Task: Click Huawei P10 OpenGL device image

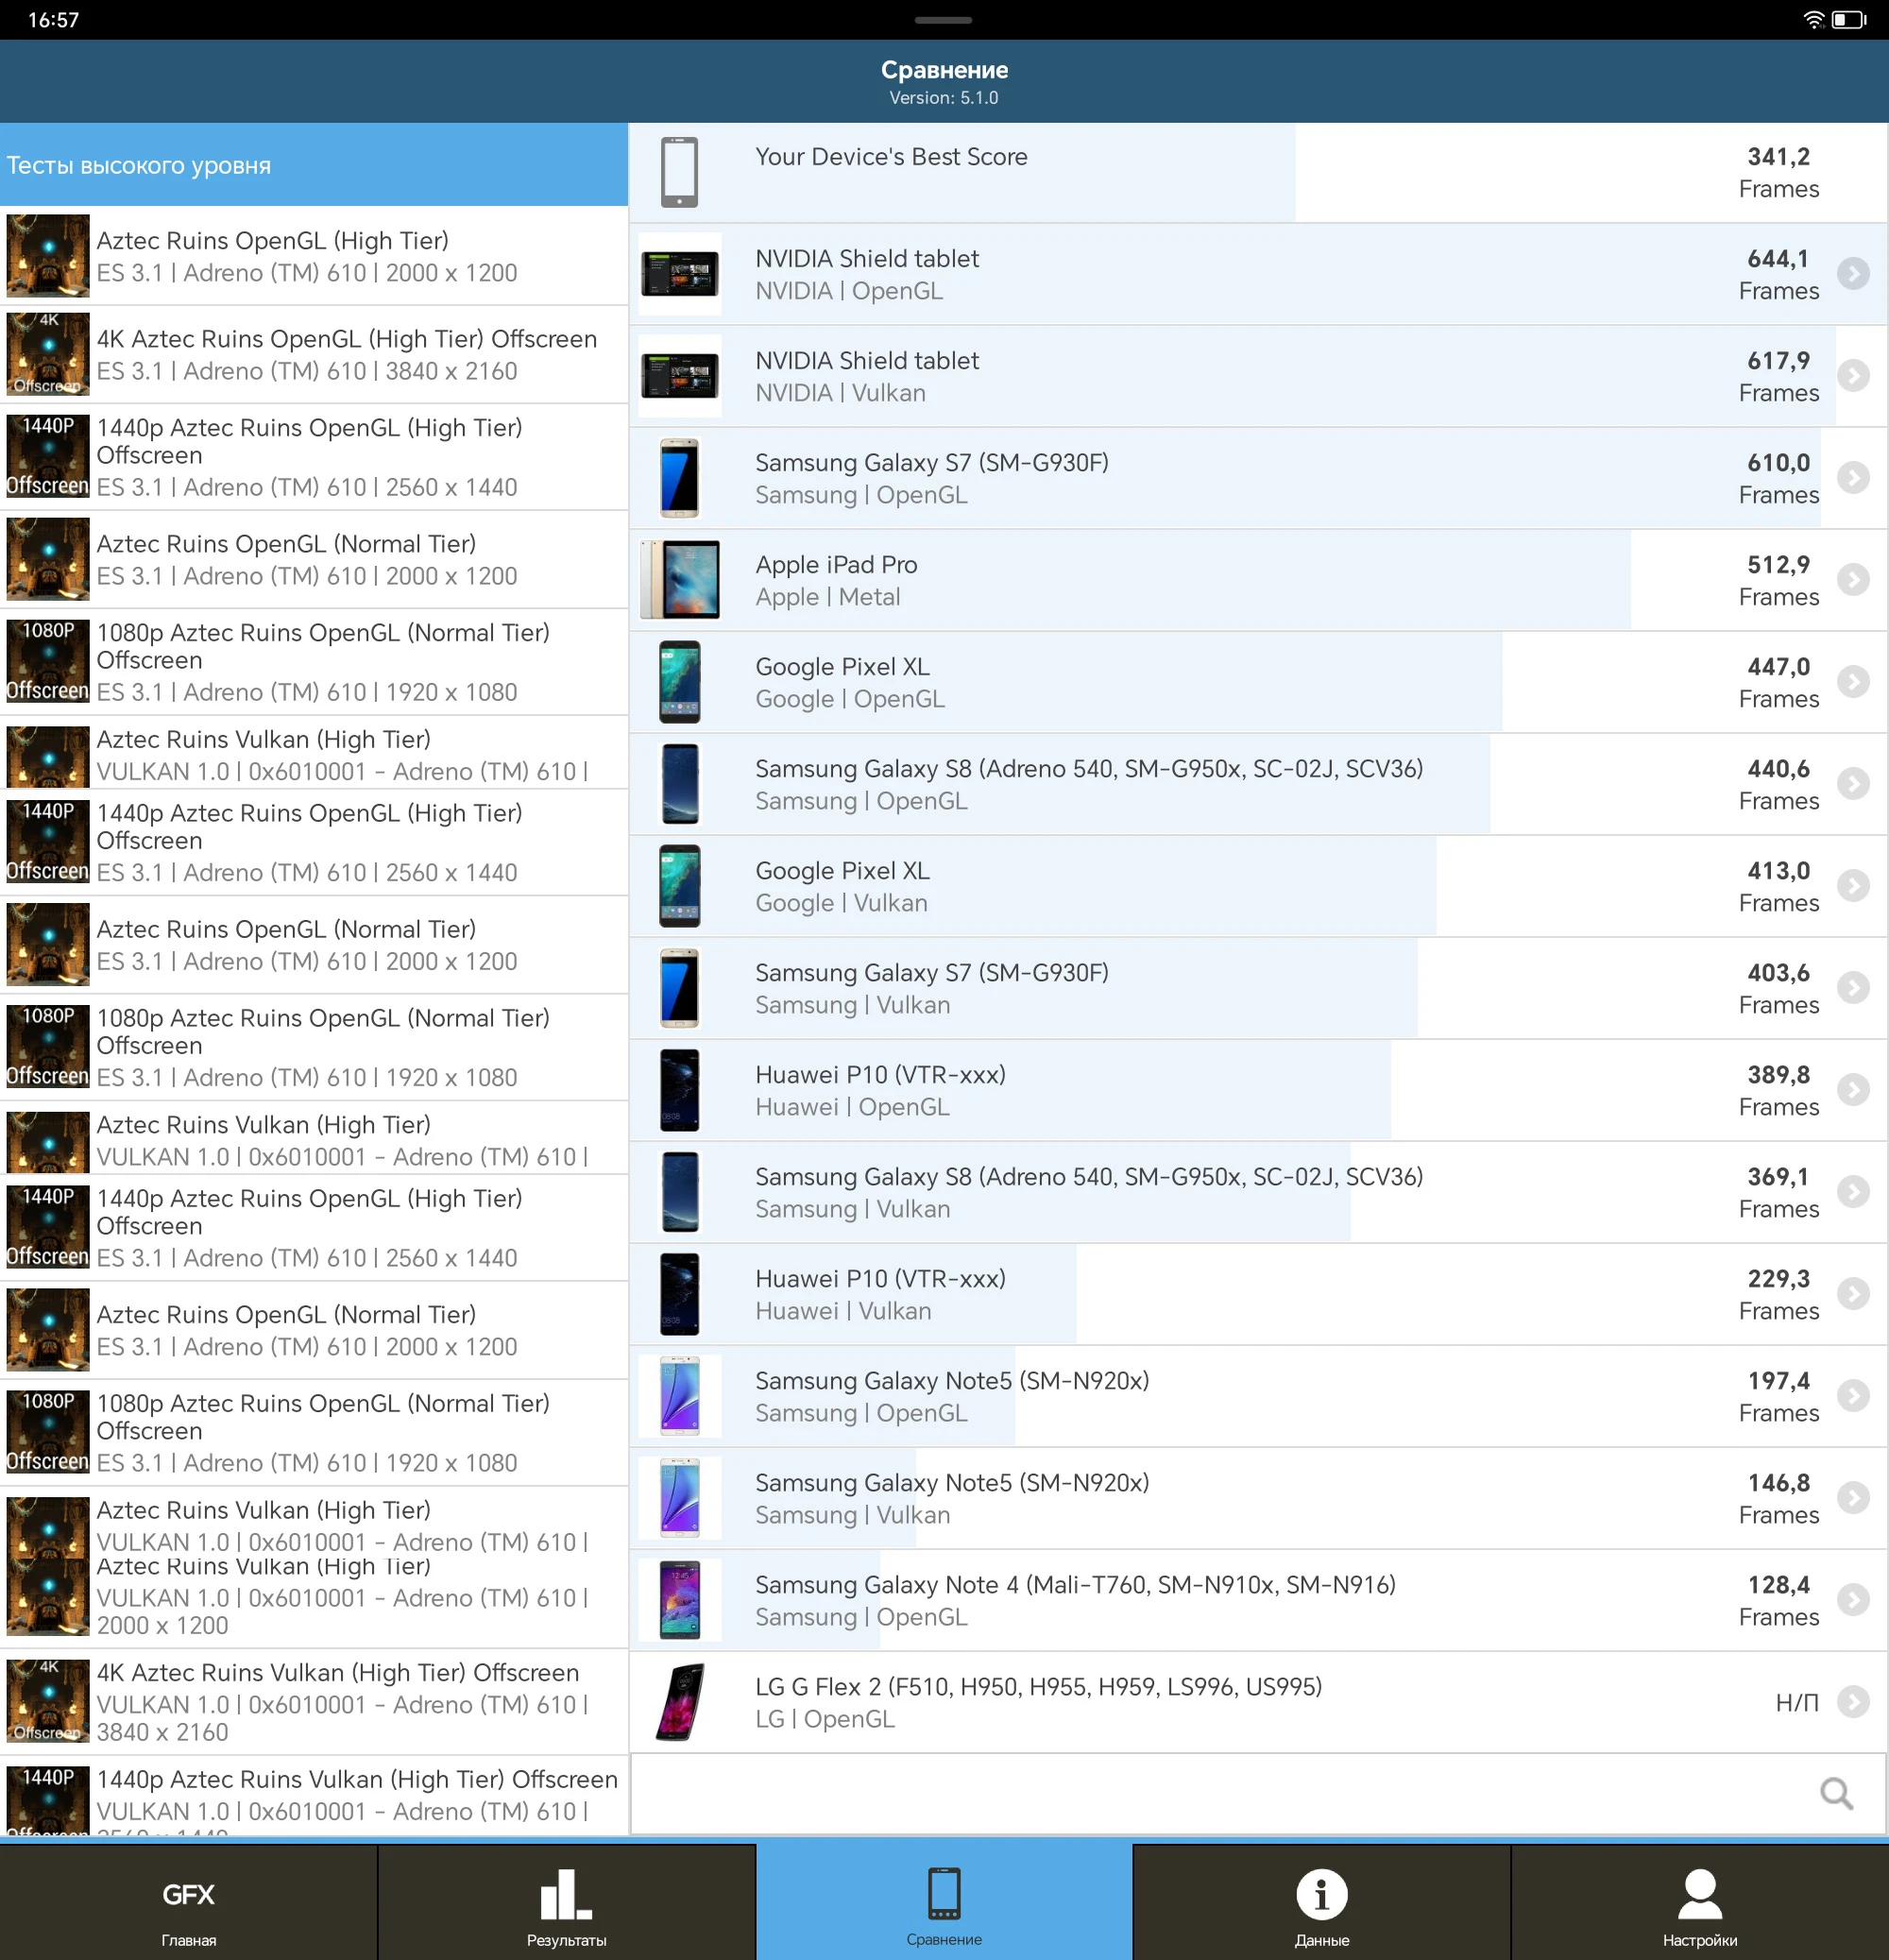Action: click(x=680, y=1090)
